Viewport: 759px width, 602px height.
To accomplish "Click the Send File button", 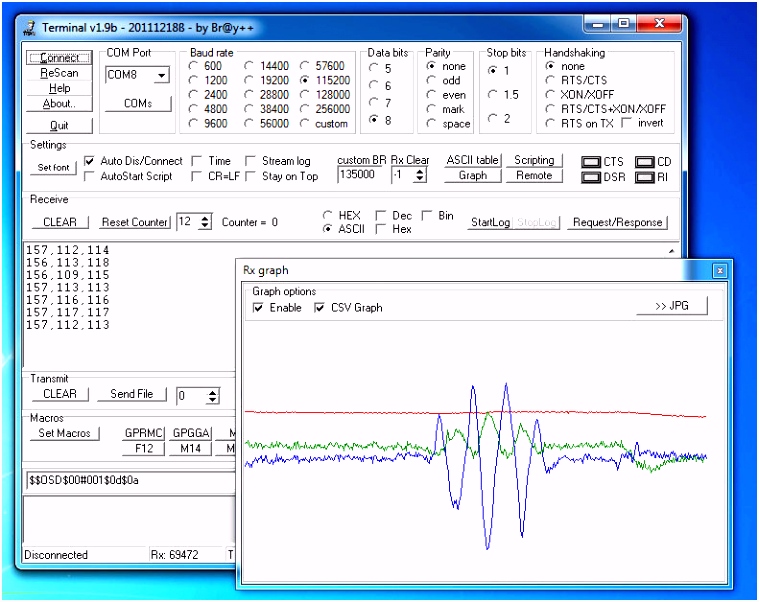I will [x=132, y=394].
